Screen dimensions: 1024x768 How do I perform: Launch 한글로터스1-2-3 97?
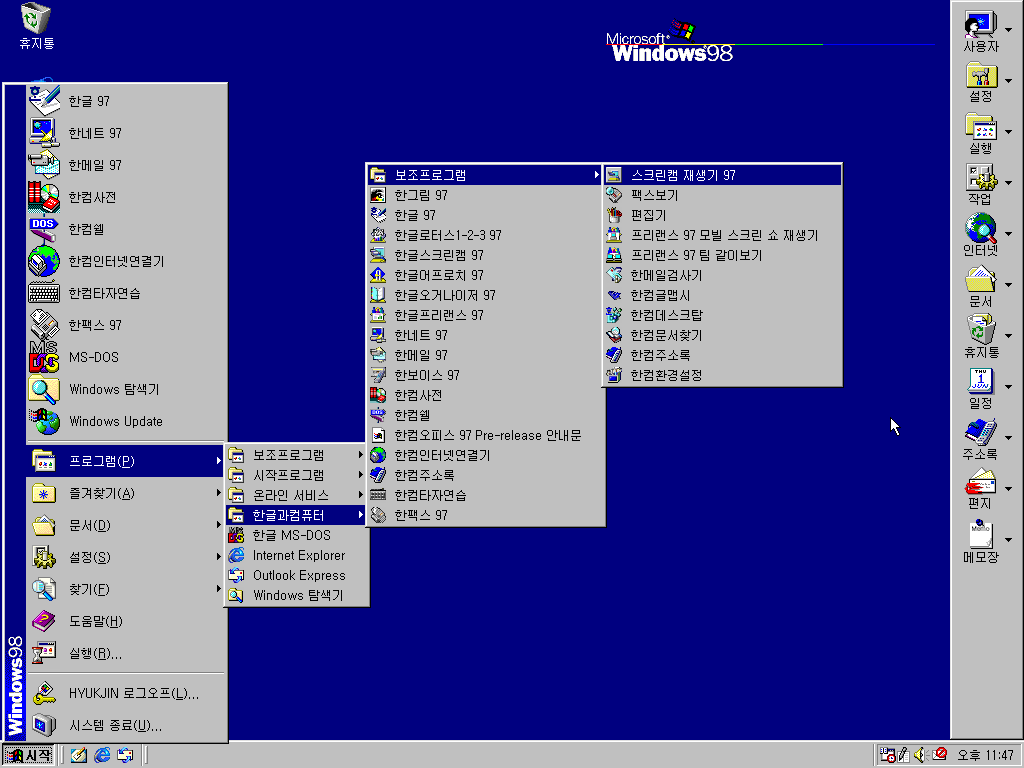pyautogui.click(x=485, y=235)
